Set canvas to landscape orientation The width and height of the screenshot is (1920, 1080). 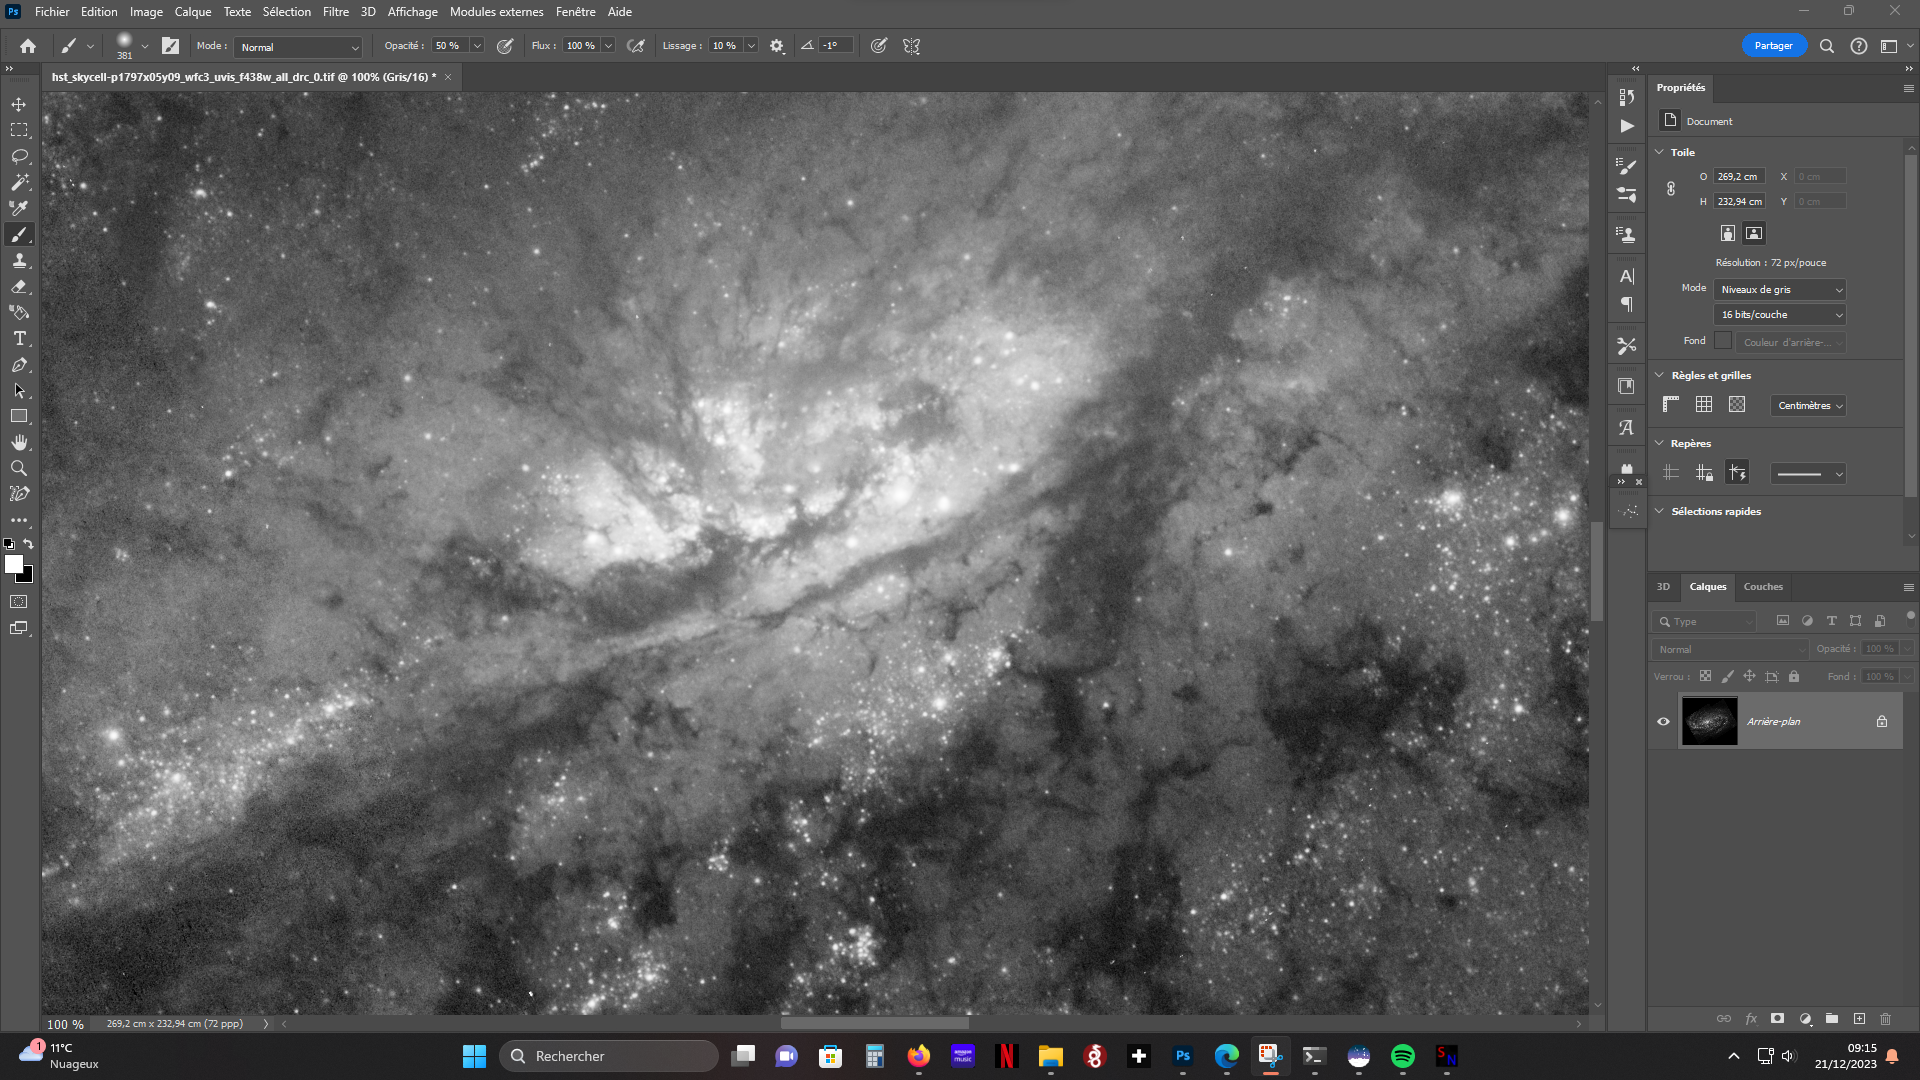[x=1754, y=233]
